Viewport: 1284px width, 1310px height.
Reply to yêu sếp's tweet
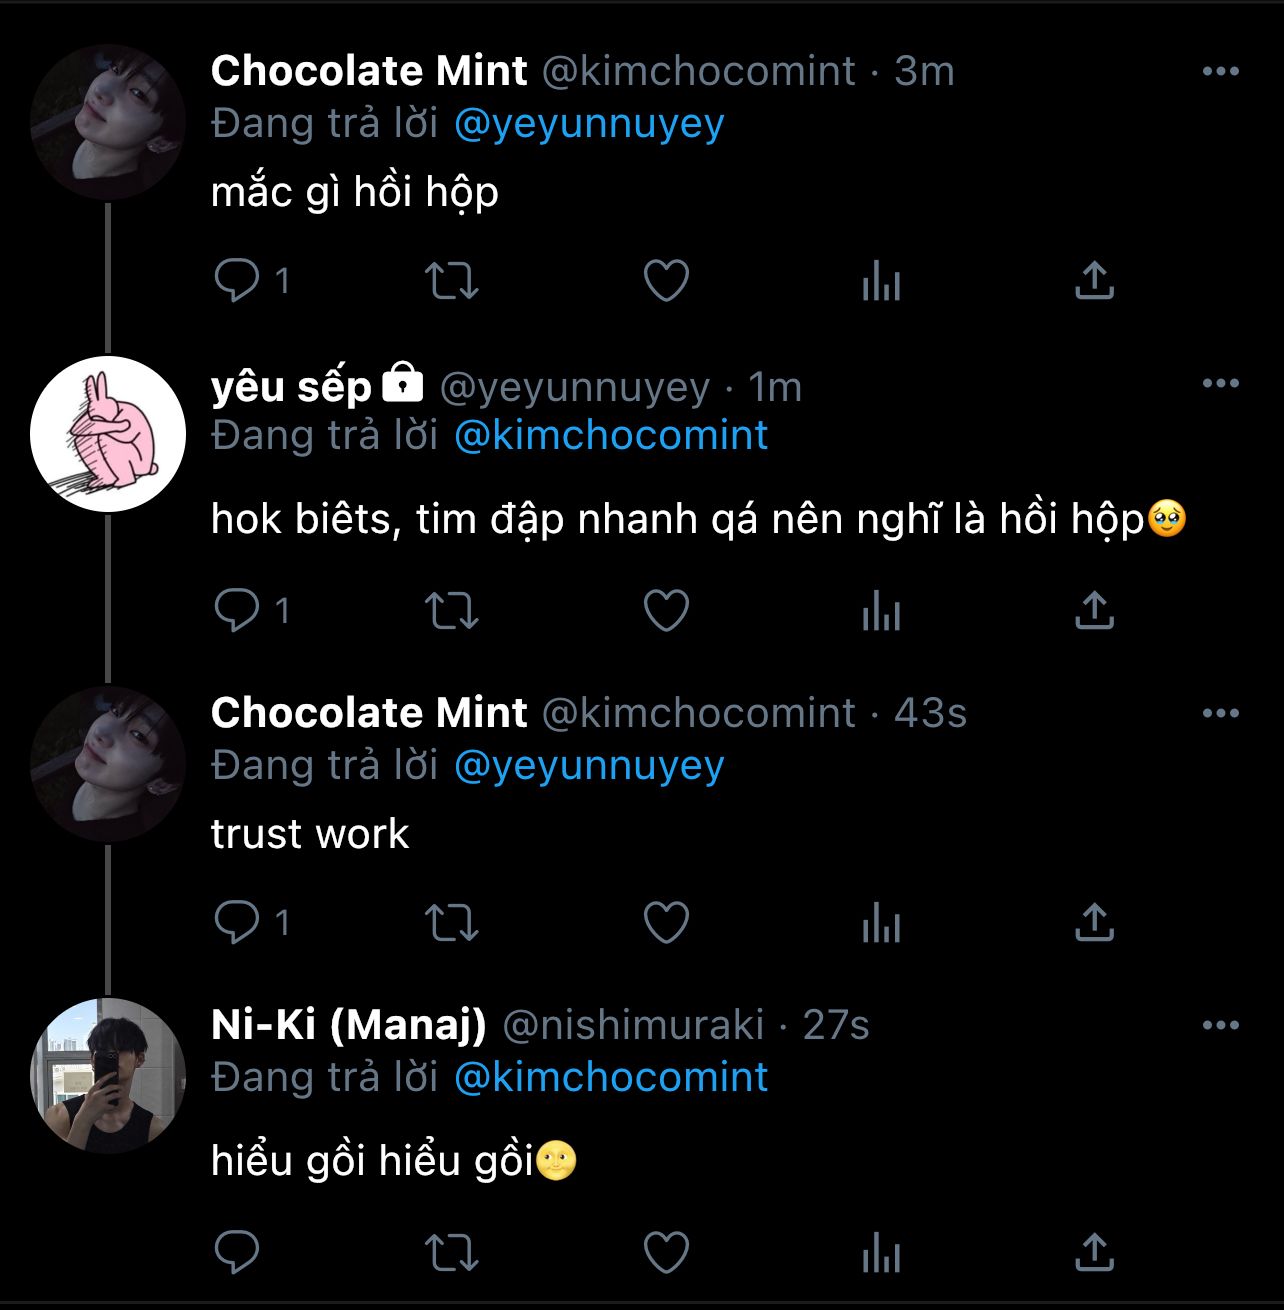(x=237, y=611)
